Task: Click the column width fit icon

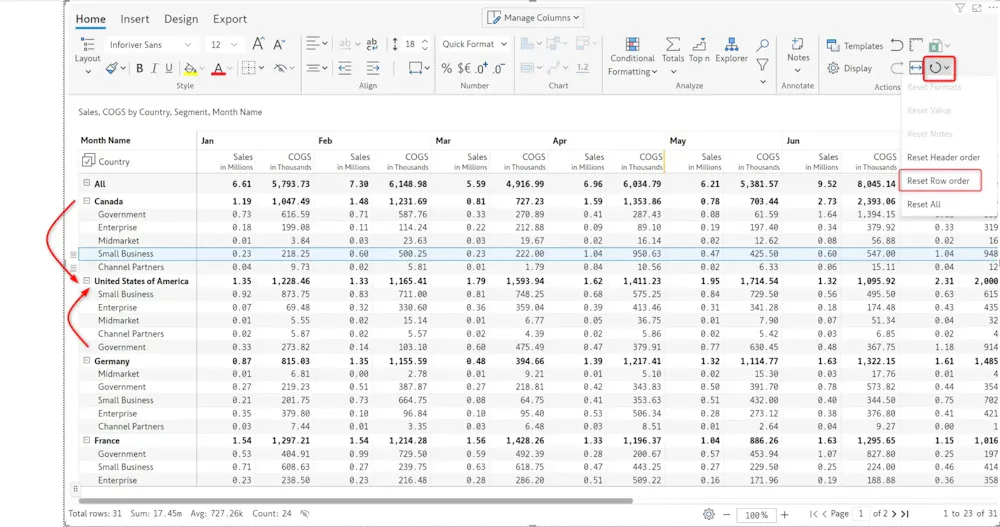Action: 415,68
